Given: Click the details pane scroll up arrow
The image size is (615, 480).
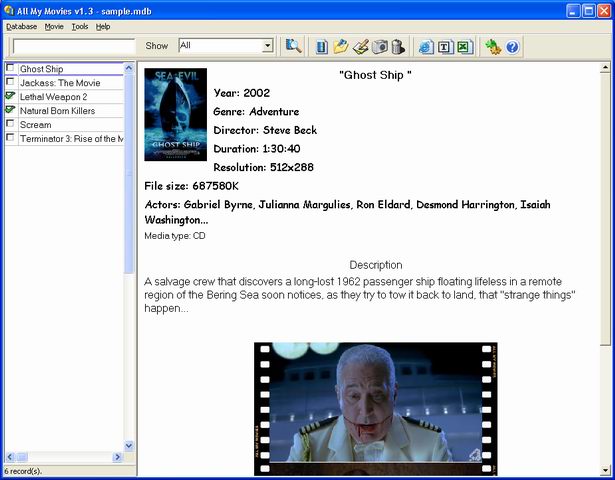Looking at the screenshot, I should [x=605, y=67].
